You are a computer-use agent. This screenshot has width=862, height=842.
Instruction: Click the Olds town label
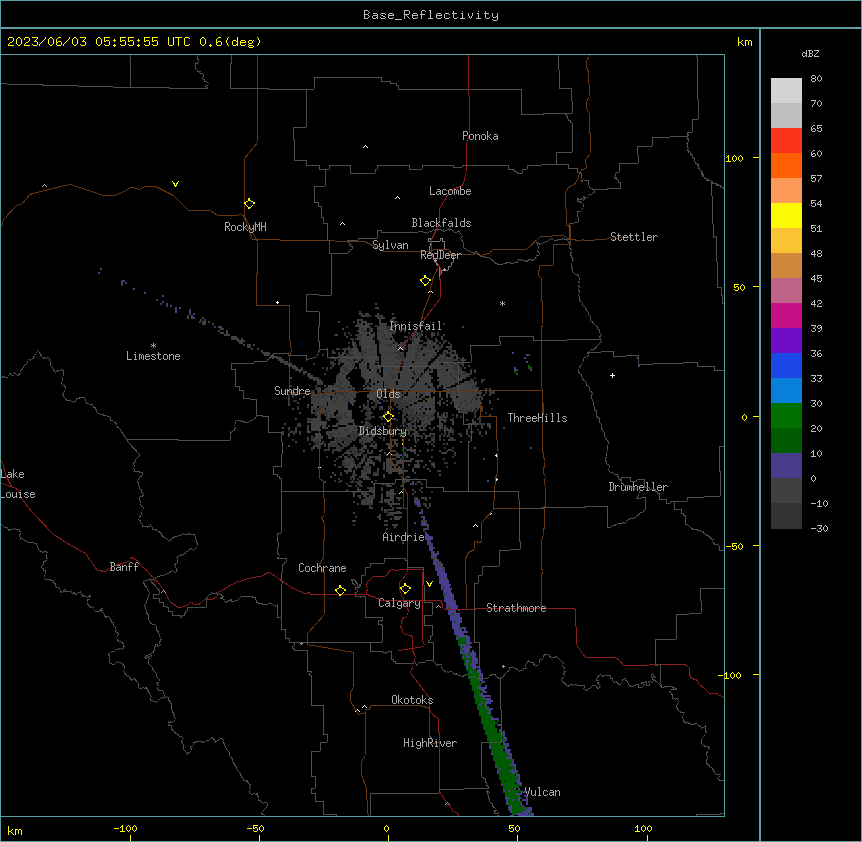pos(388,394)
